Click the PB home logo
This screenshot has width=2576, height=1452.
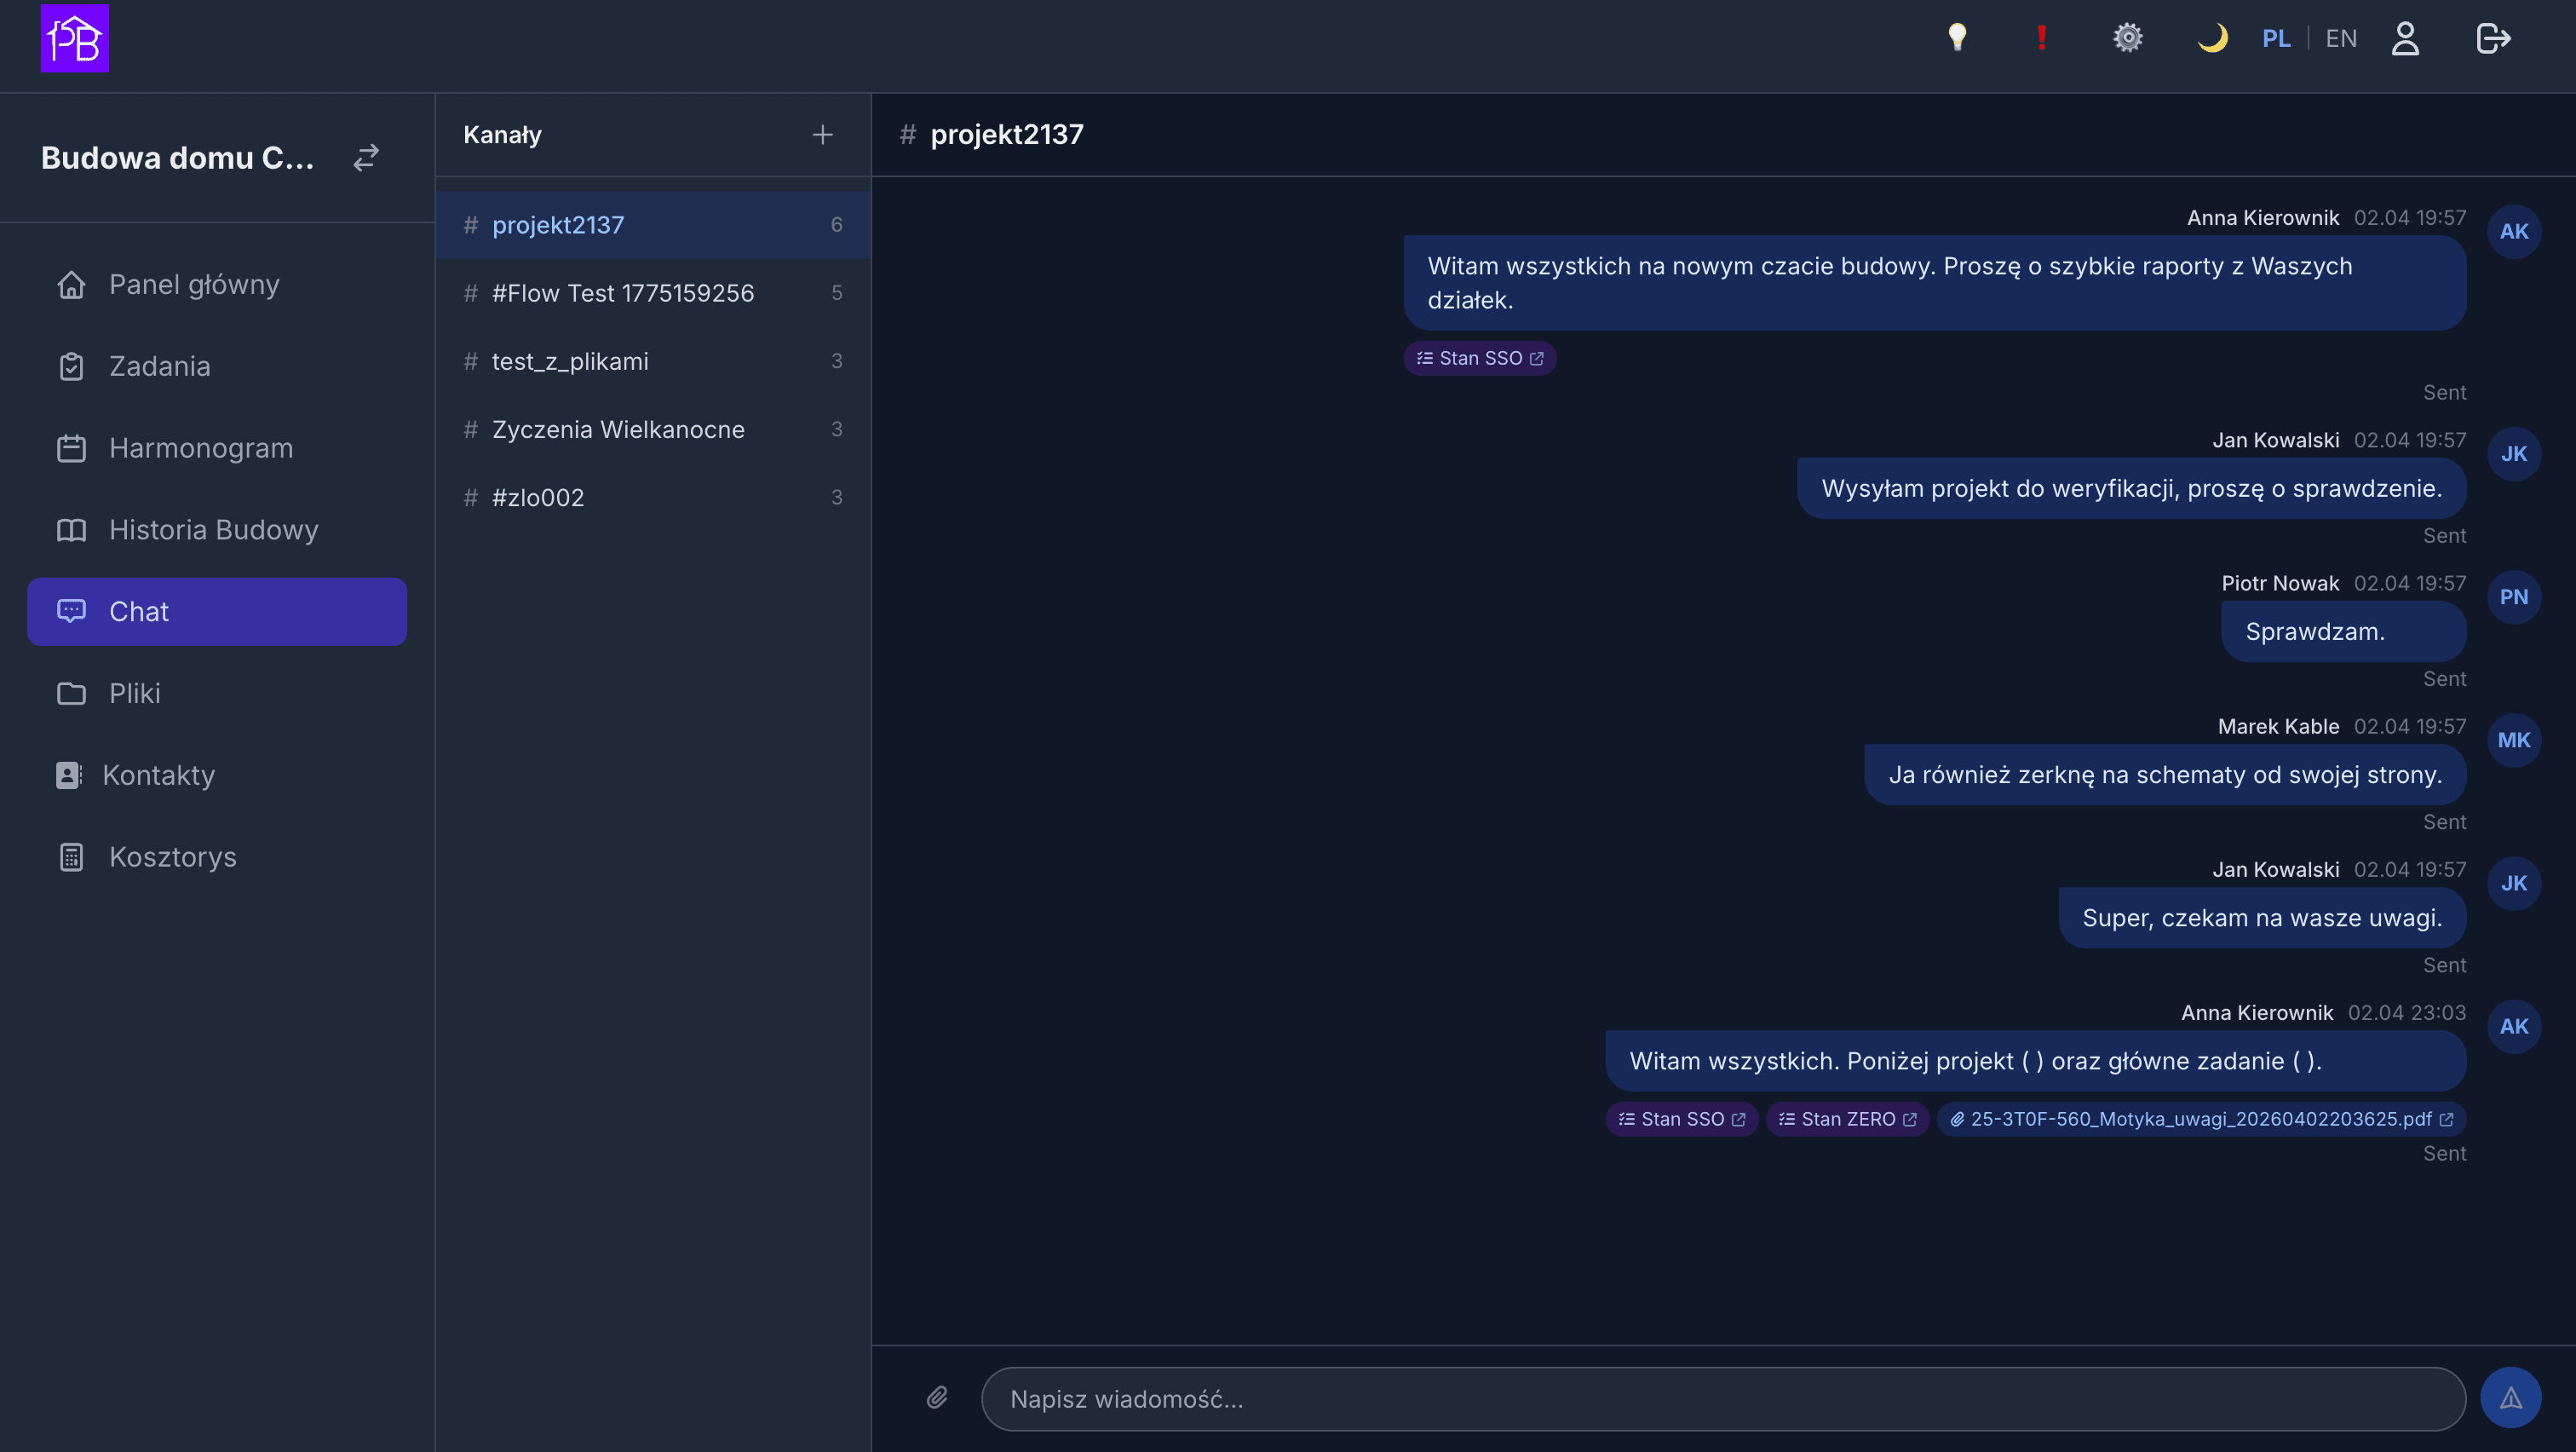pyautogui.click(x=75, y=38)
